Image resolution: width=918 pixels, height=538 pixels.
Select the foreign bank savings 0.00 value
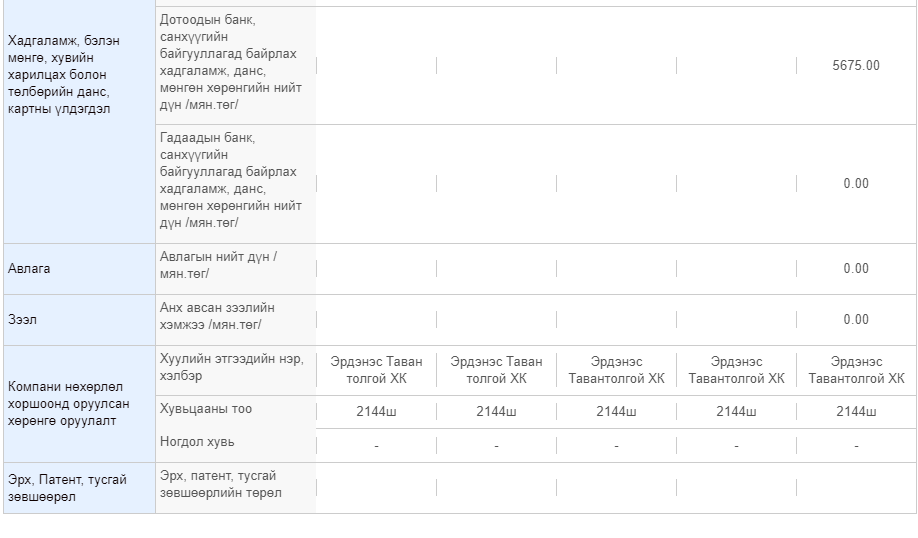(855, 184)
